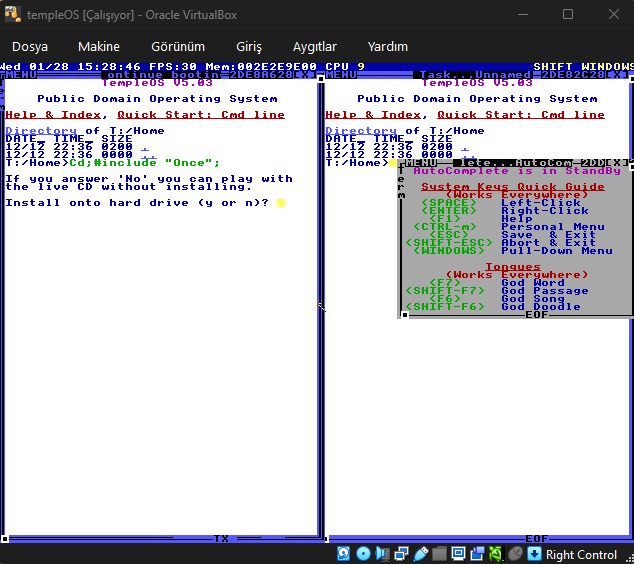This screenshot has height=564, width=634.
Task: Open the Tongues link in AutoComplete
Action: (x=513, y=267)
